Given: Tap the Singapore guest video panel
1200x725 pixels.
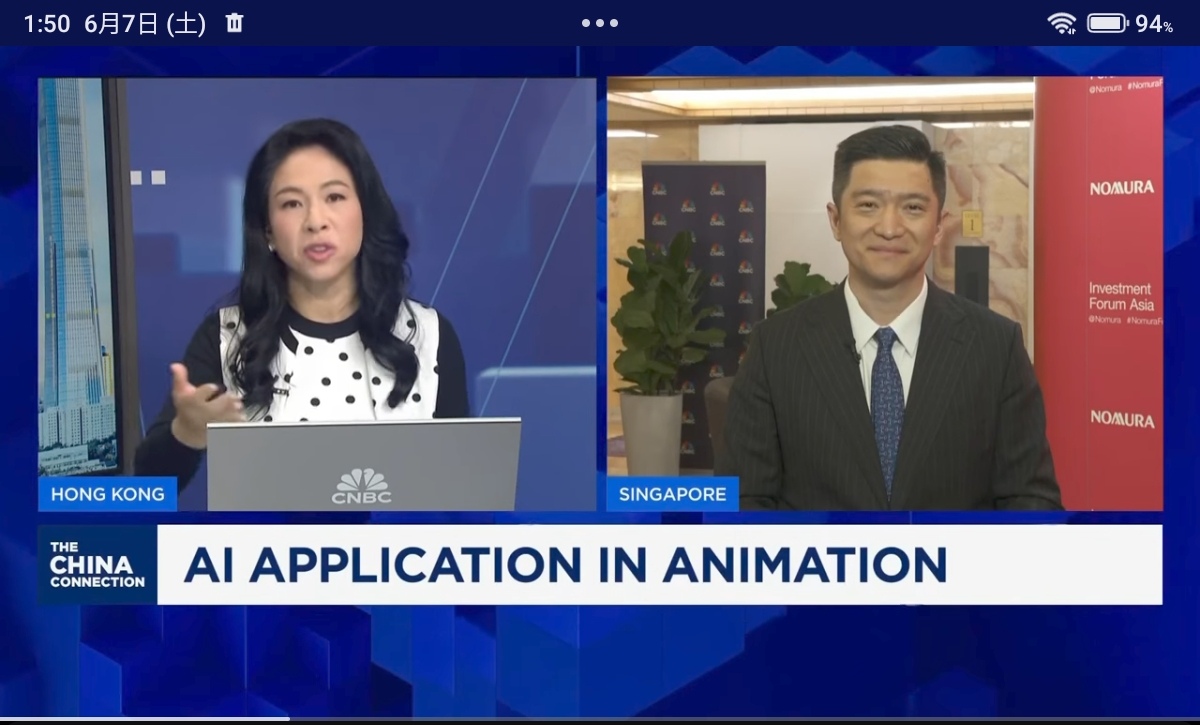Looking at the screenshot, I should (x=885, y=294).
